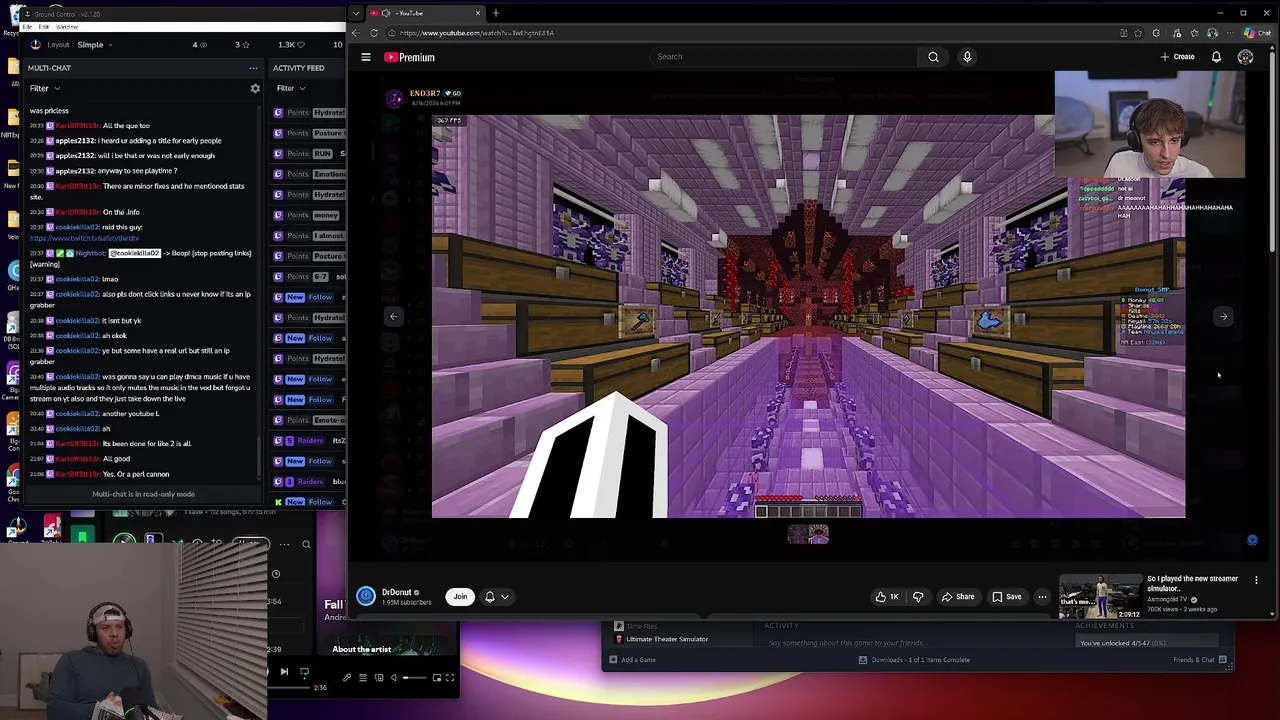The image size is (1280, 720).
Task: Go to previous post image arrow
Action: tap(393, 316)
